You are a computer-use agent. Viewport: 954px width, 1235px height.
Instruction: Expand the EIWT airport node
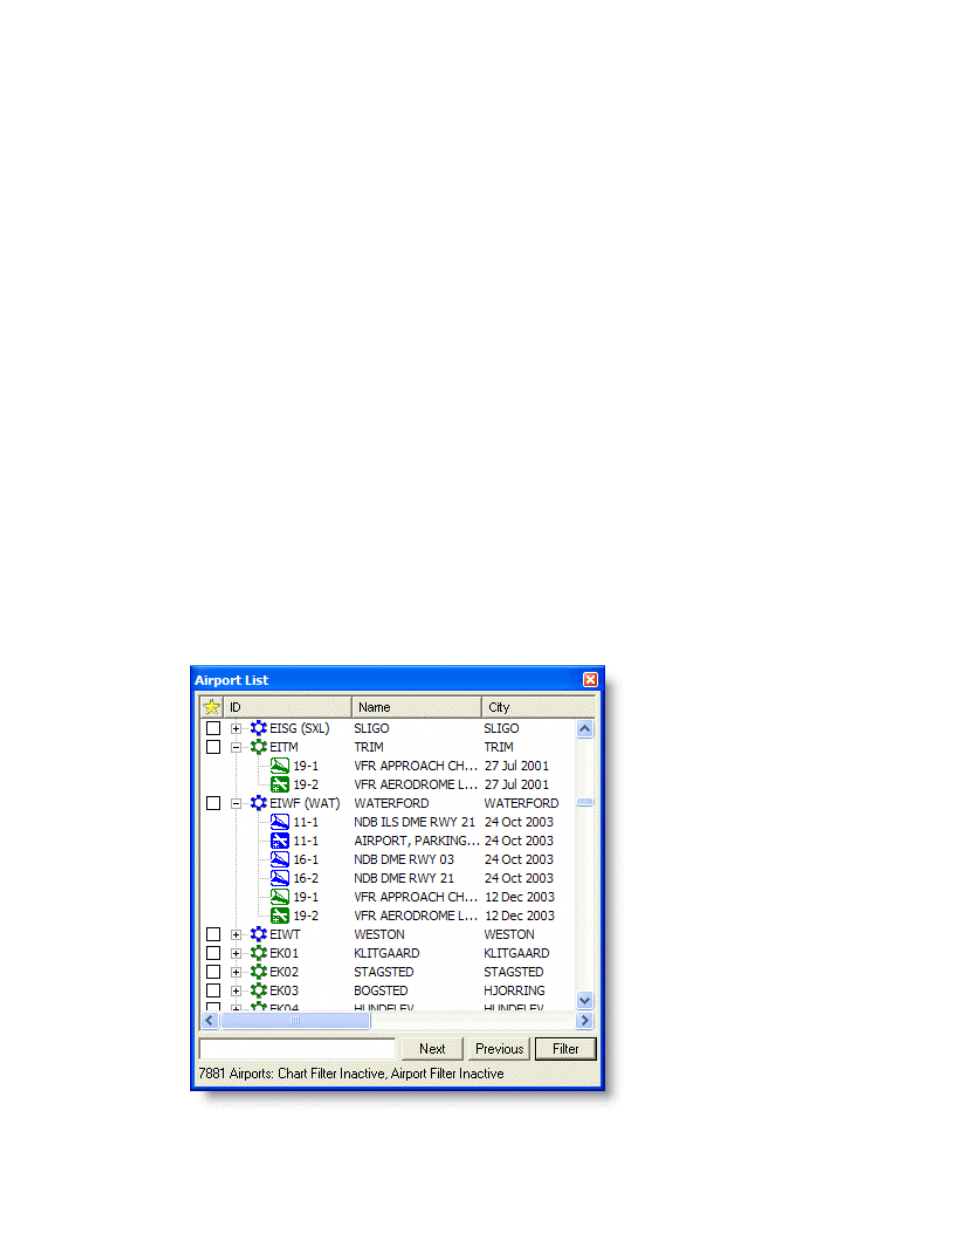(236, 935)
